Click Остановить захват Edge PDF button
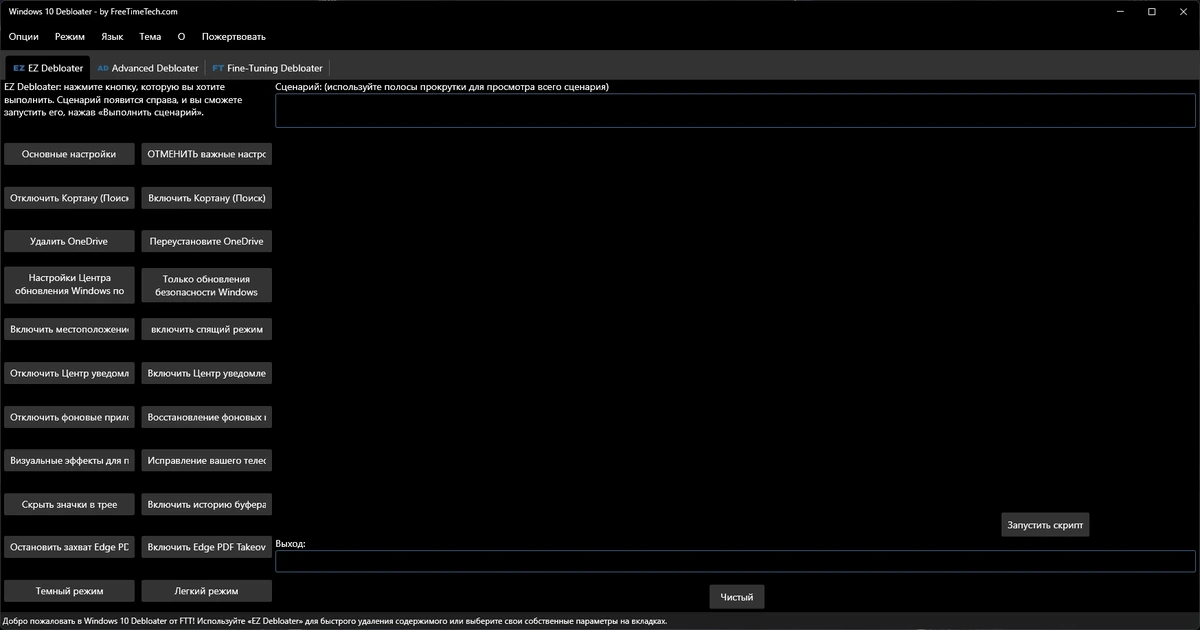The image size is (1200, 630). [x=69, y=547]
